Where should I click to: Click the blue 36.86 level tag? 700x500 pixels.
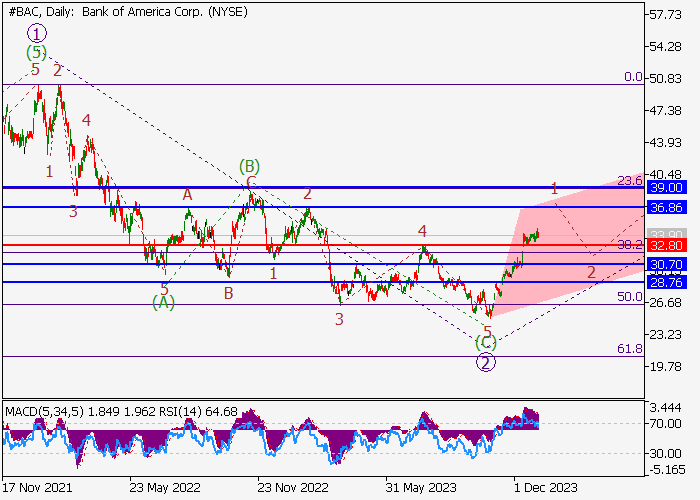click(667, 207)
